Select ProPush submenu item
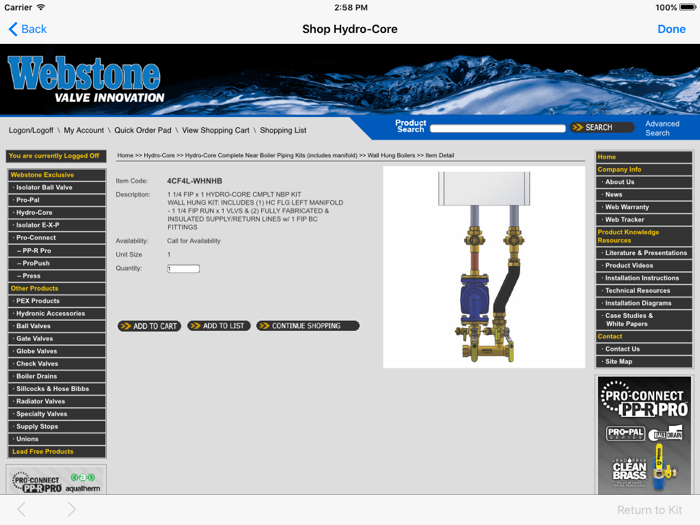 tap(57, 263)
